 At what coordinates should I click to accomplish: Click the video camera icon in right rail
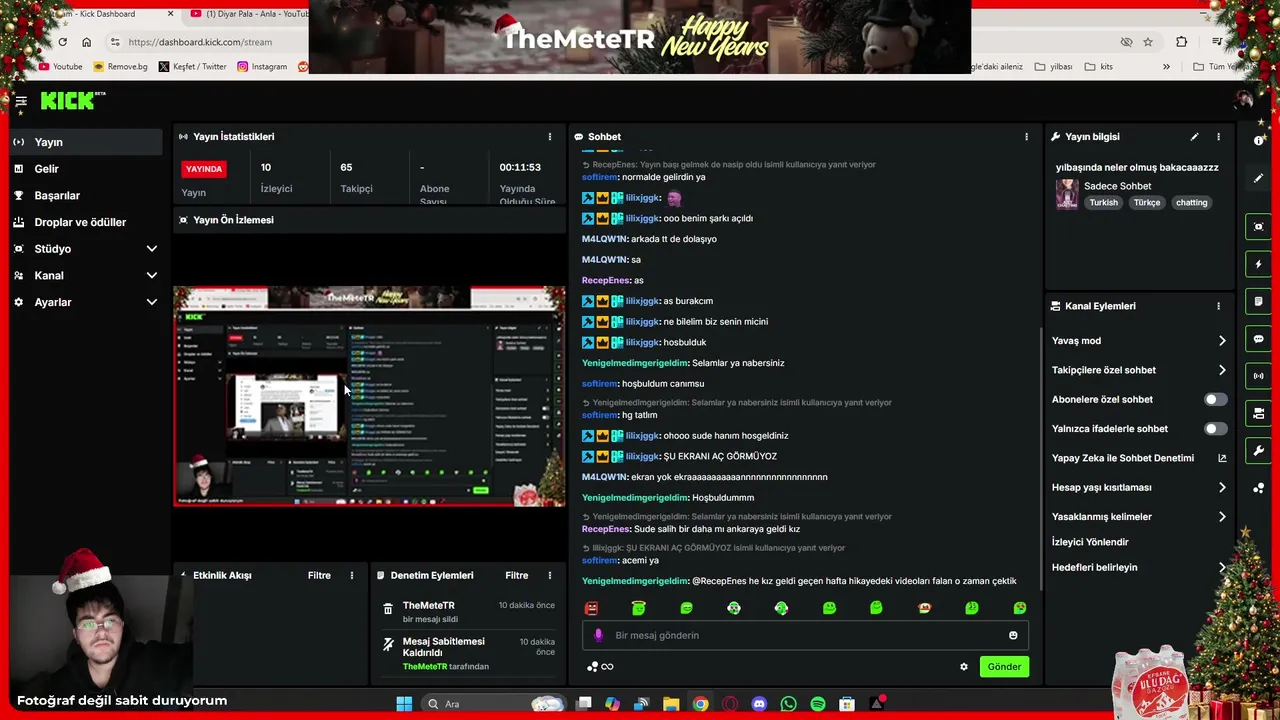coord(1259,413)
